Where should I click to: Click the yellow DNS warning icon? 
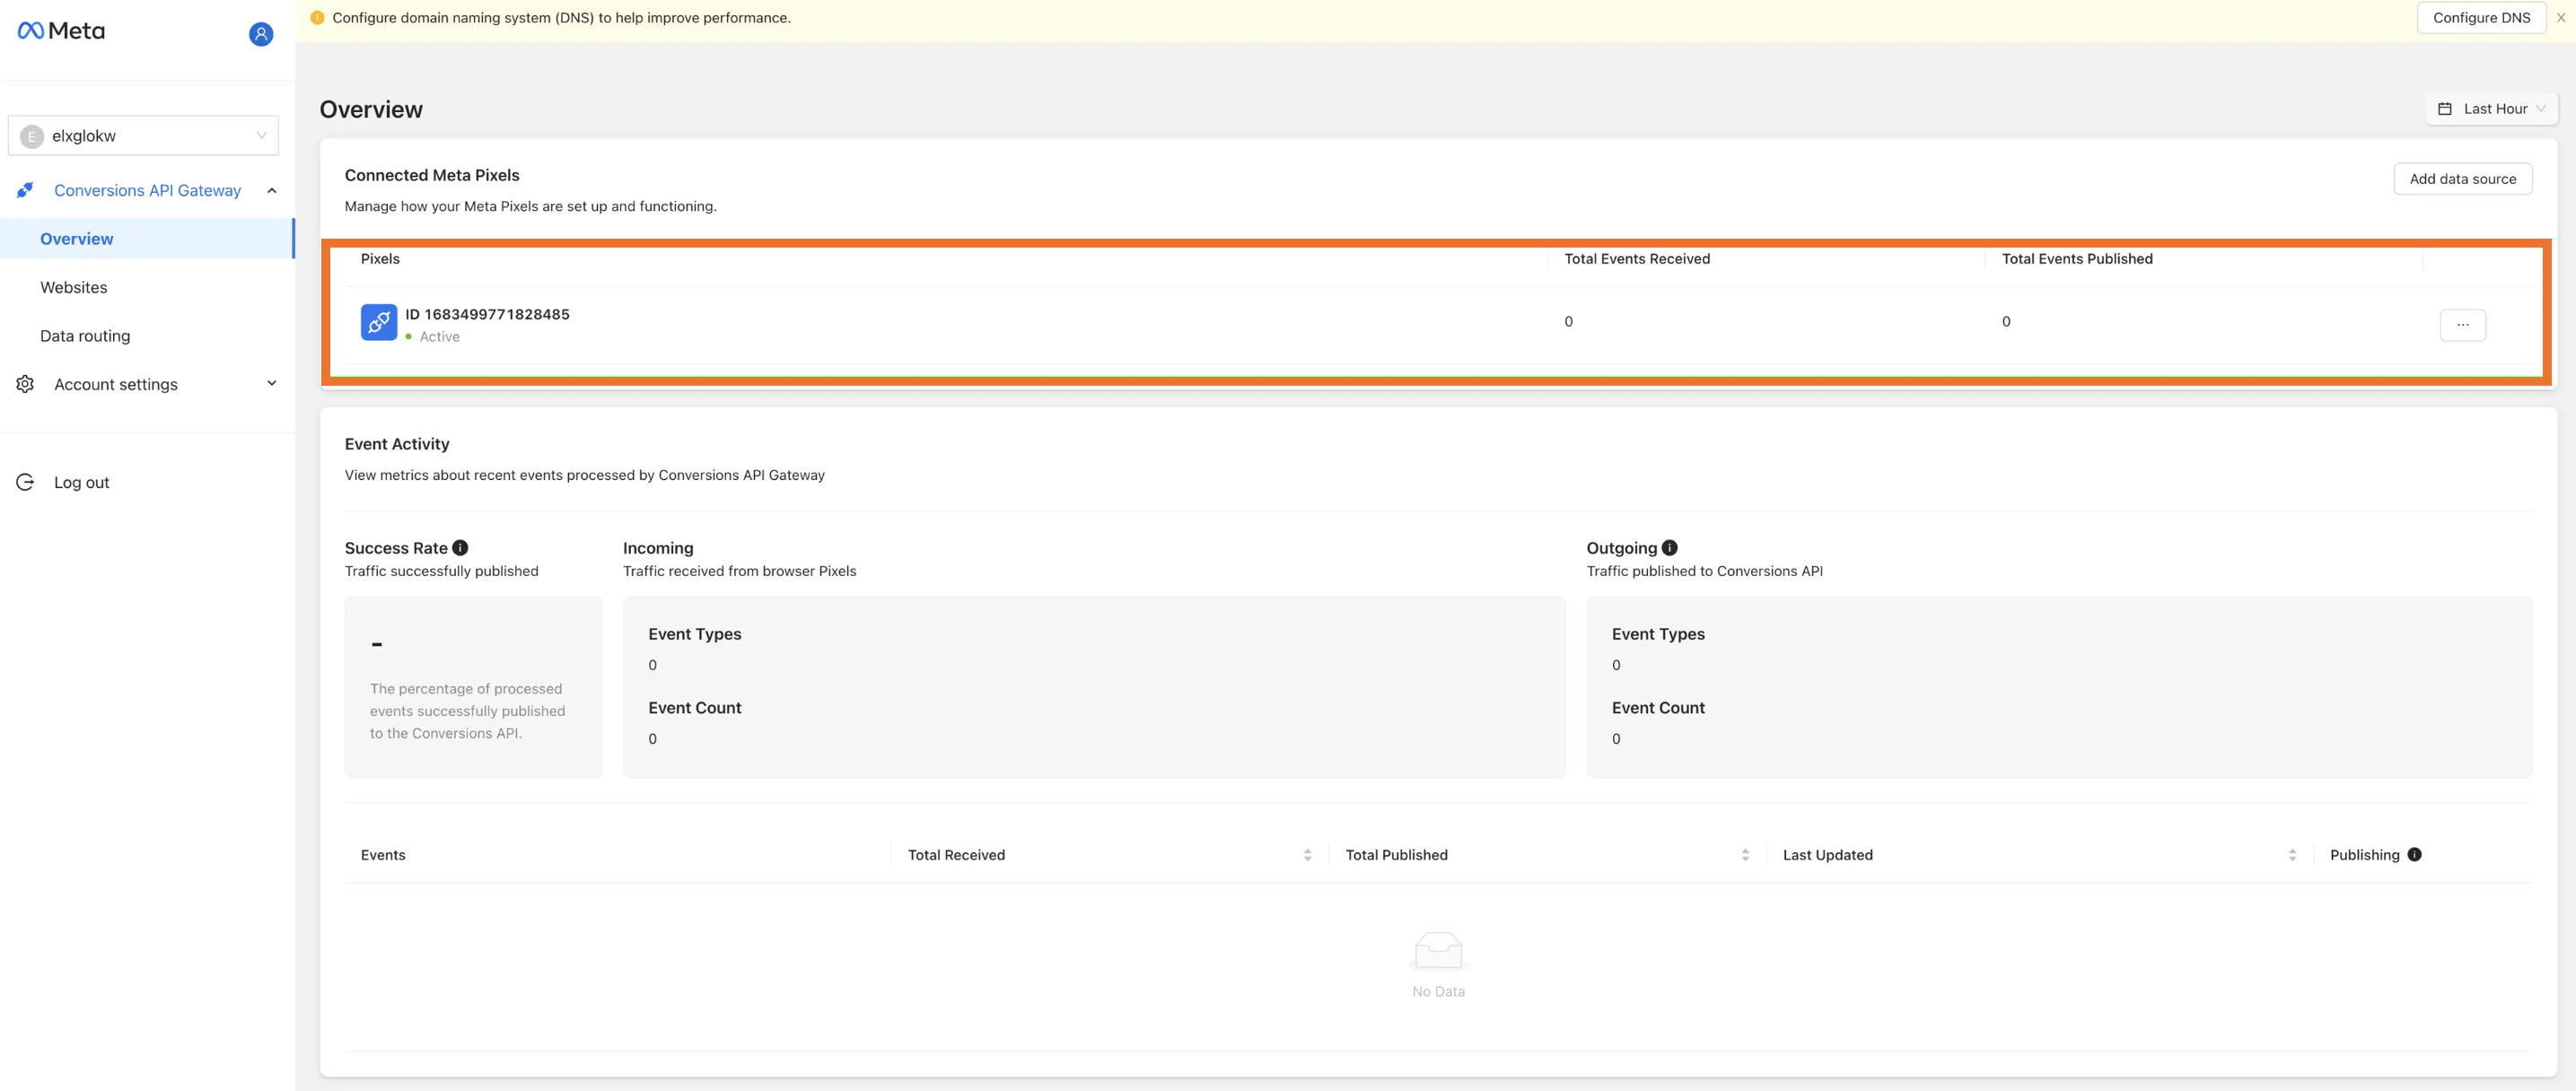317,18
